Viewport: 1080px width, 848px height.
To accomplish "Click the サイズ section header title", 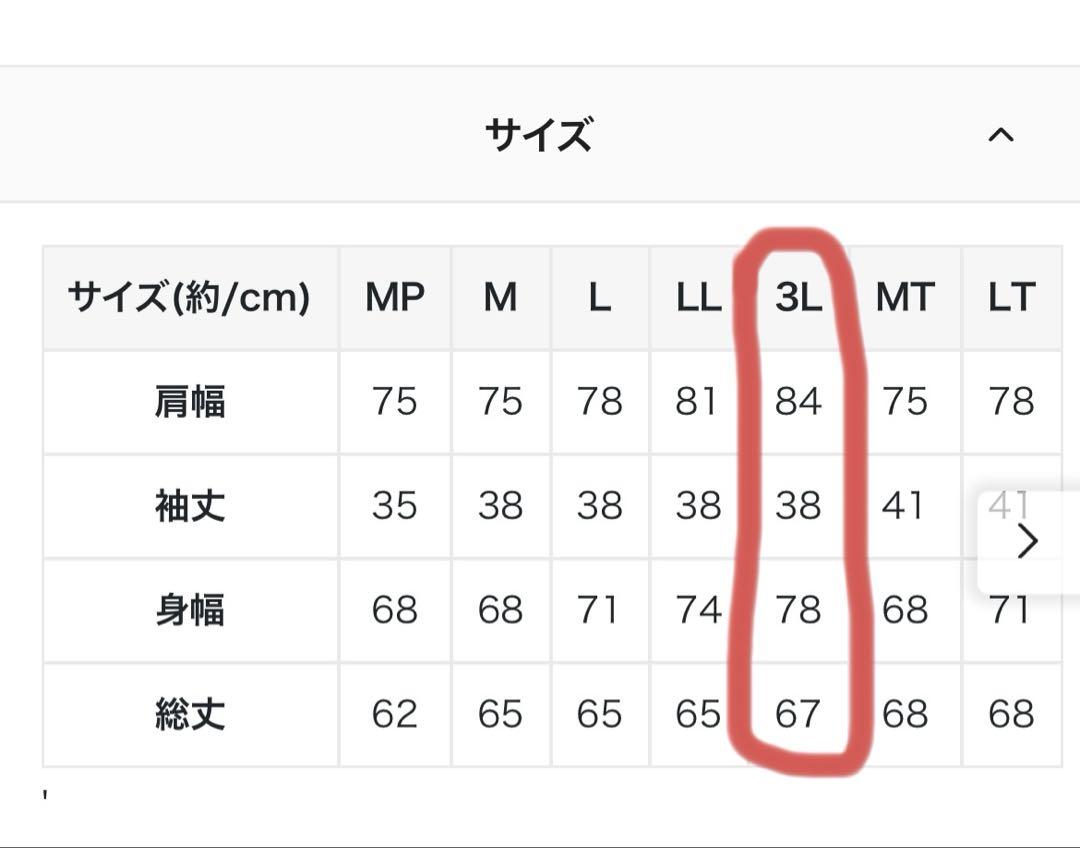I will point(538,135).
